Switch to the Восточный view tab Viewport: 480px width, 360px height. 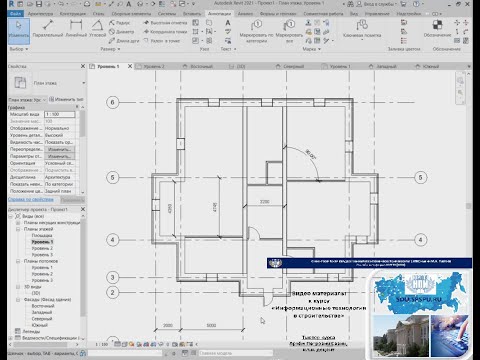[197, 66]
